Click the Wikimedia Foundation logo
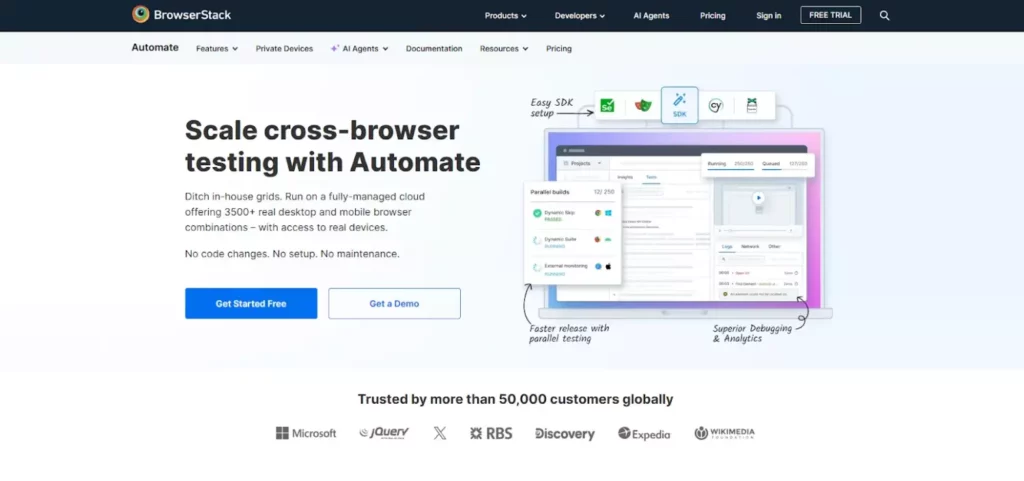The height and width of the screenshot is (481, 1024). [724, 433]
